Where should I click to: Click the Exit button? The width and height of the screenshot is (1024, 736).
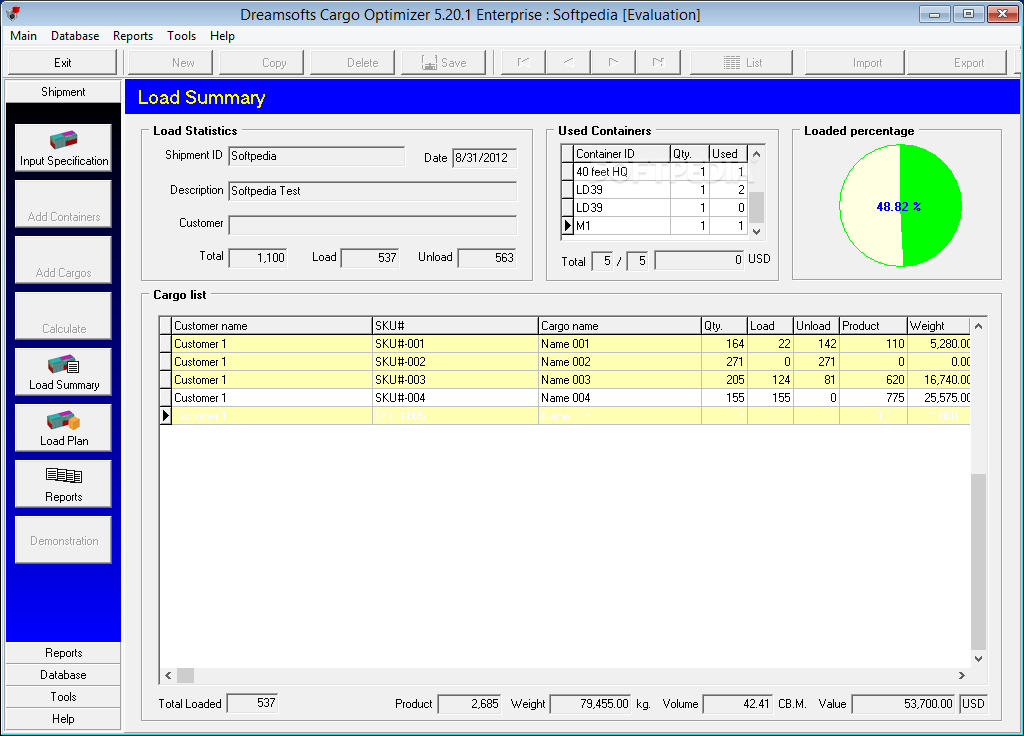[63, 63]
